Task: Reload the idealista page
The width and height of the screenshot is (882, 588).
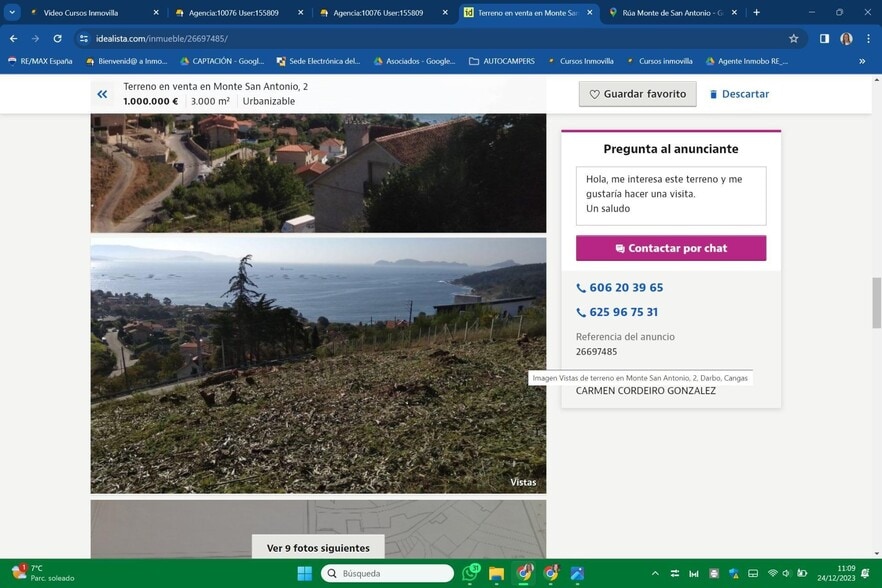Action: coord(57,39)
